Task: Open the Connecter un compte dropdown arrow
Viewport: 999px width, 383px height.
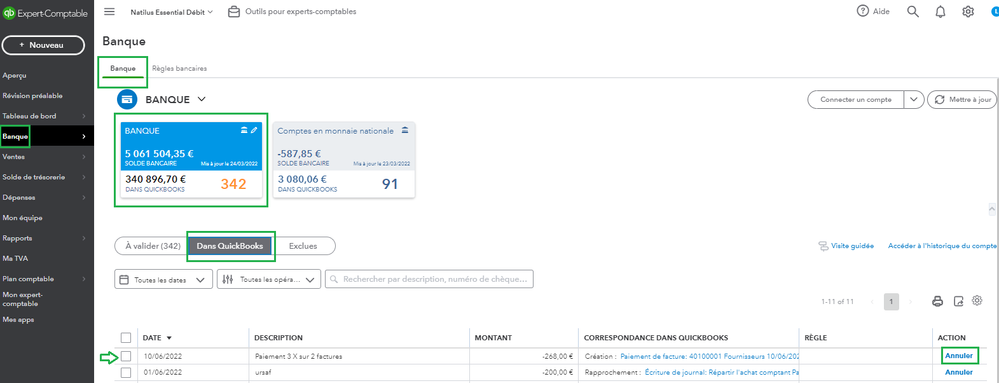Action: coord(914,99)
